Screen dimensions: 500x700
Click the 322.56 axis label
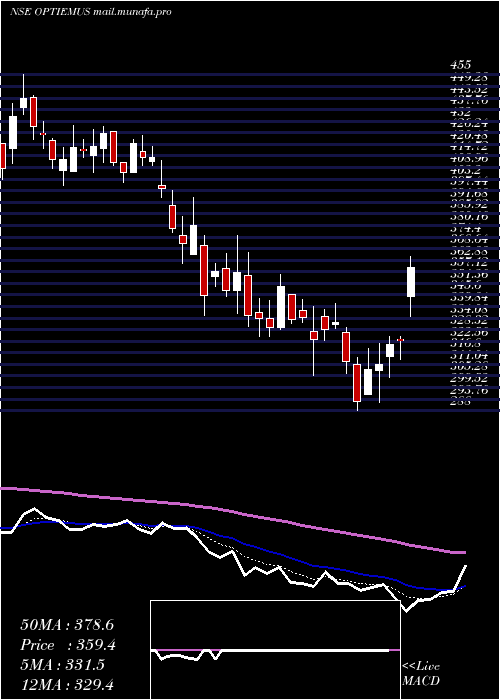pos(469,333)
